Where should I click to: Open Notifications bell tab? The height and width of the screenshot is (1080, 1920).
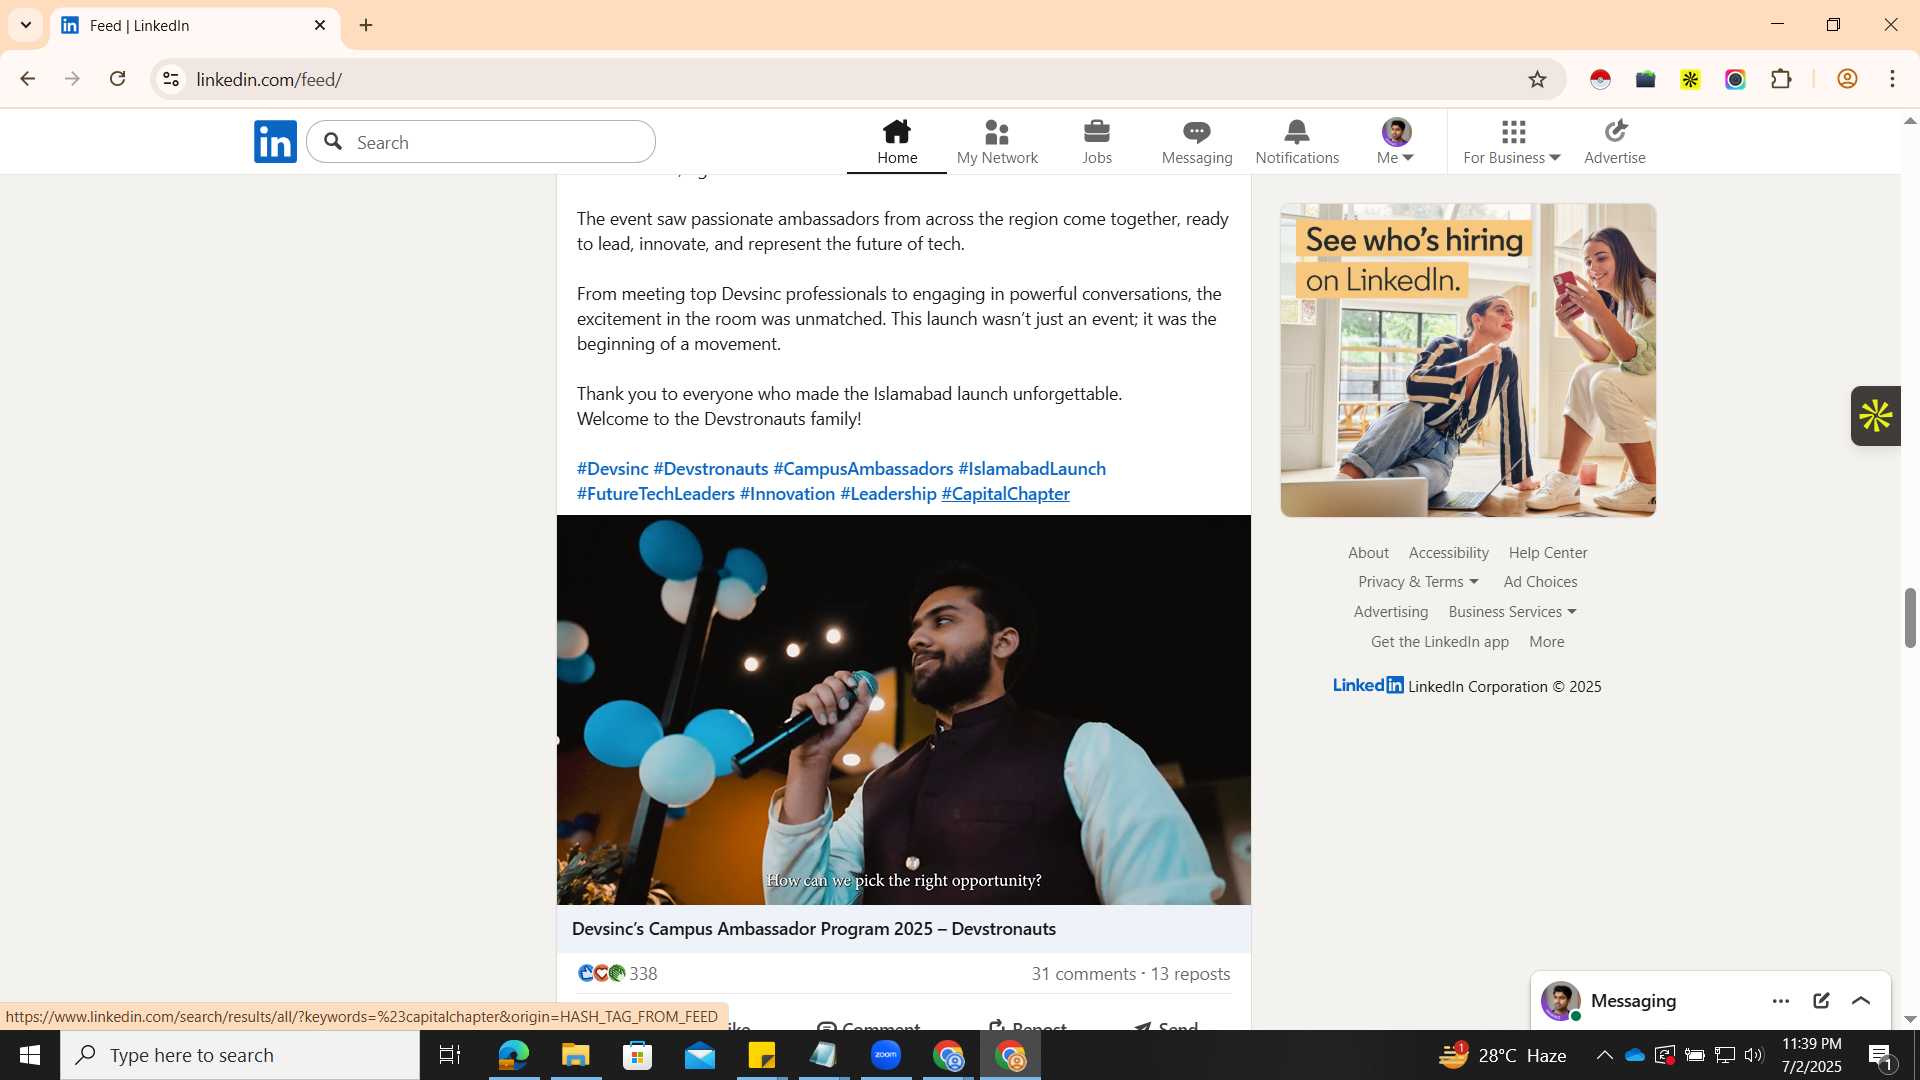point(1297,142)
